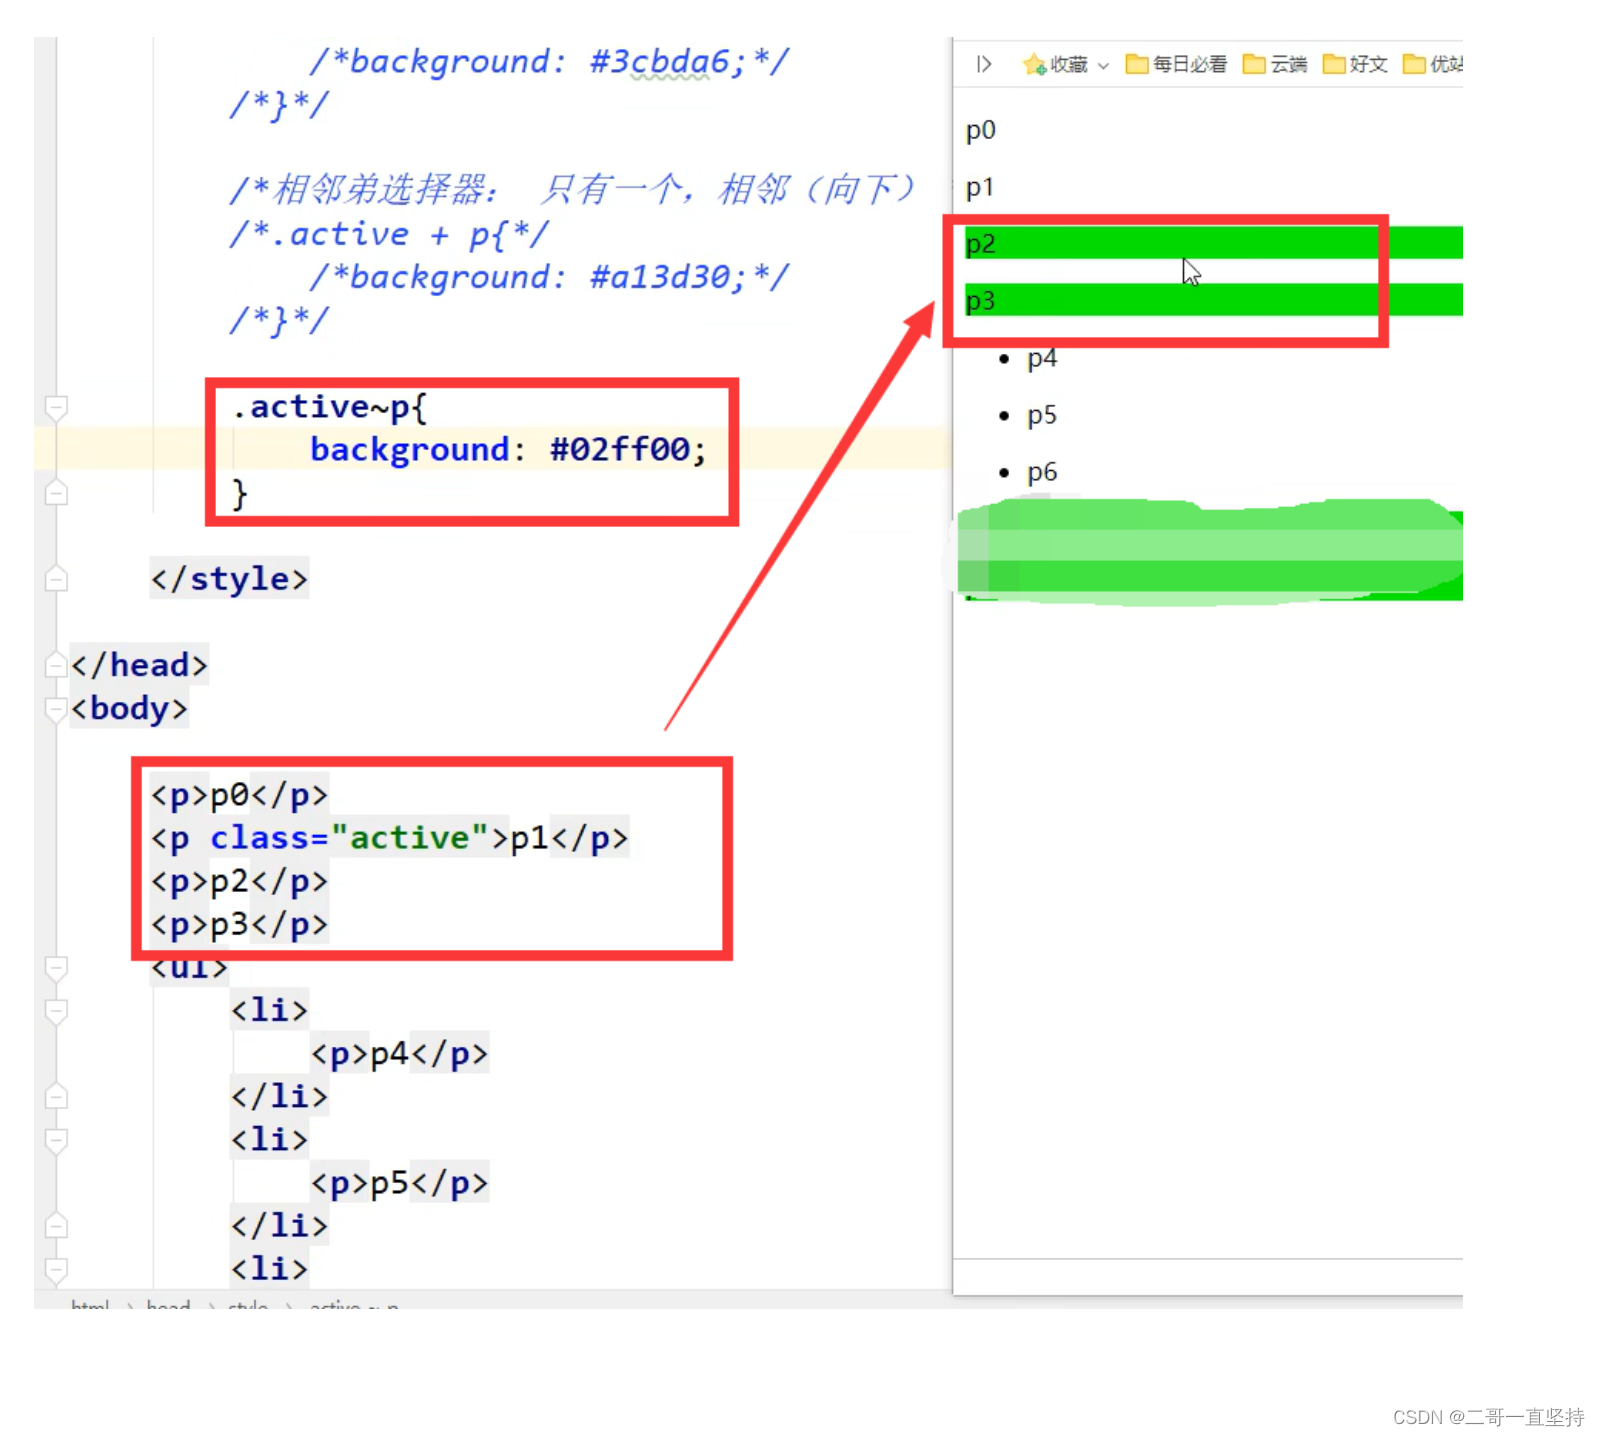Click the <p>p4</p> code line
Image resolution: width=1600 pixels, height=1436 pixels.
[x=399, y=1053]
